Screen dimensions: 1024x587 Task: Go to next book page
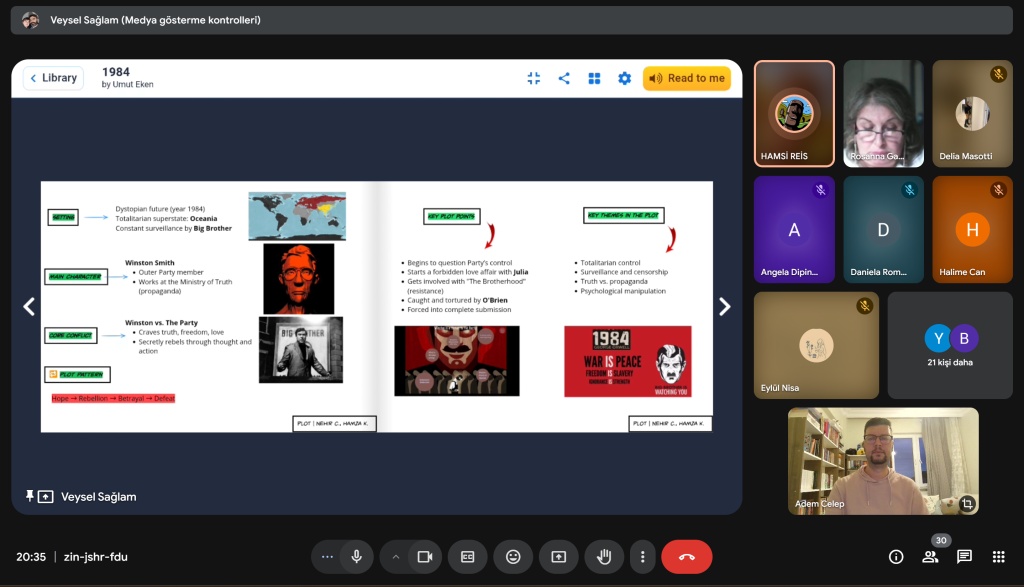pos(724,306)
